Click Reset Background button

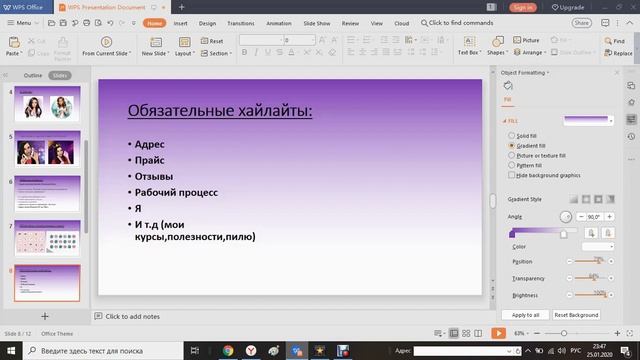(x=576, y=315)
